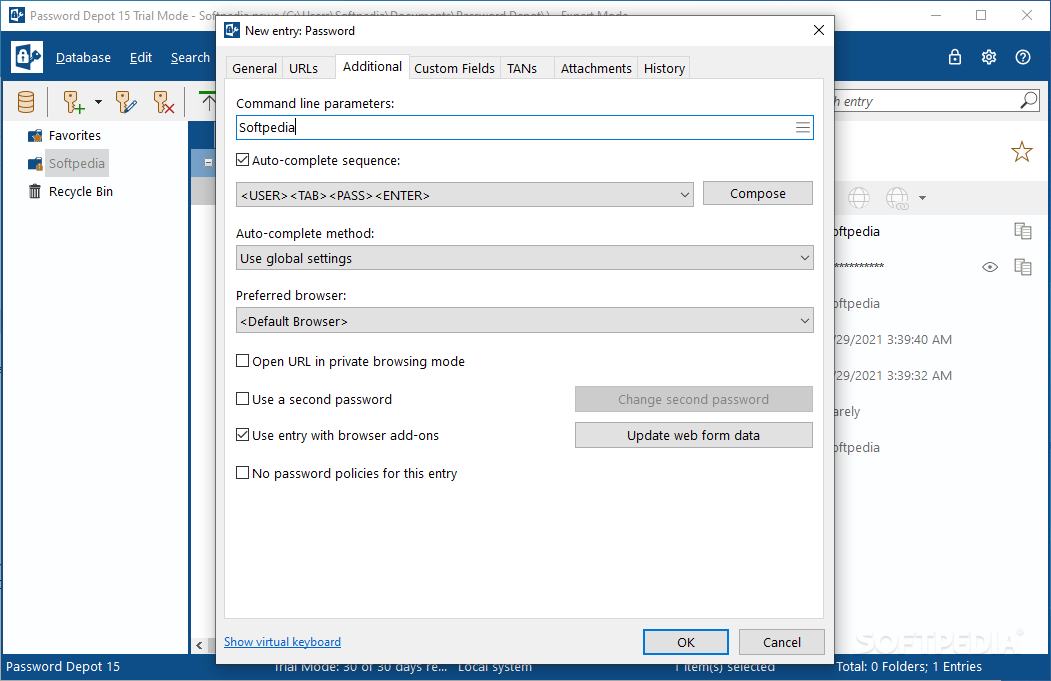1051x681 pixels.
Task: Click horizontal scrollbar left arrow
Action: point(199,645)
